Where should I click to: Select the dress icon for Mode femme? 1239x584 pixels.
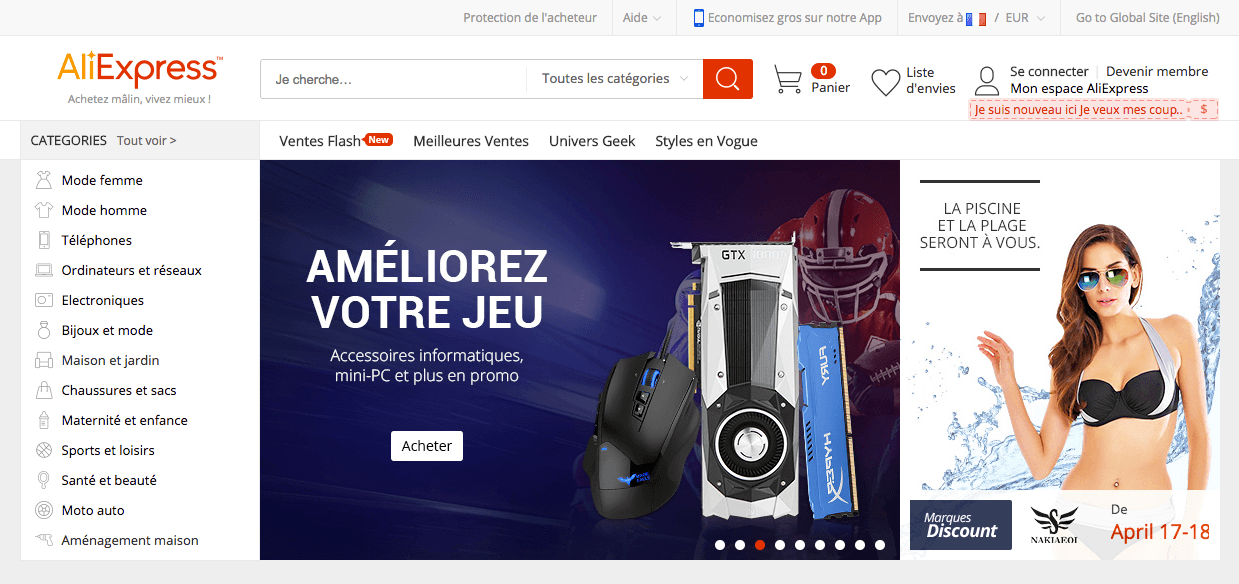pos(44,180)
